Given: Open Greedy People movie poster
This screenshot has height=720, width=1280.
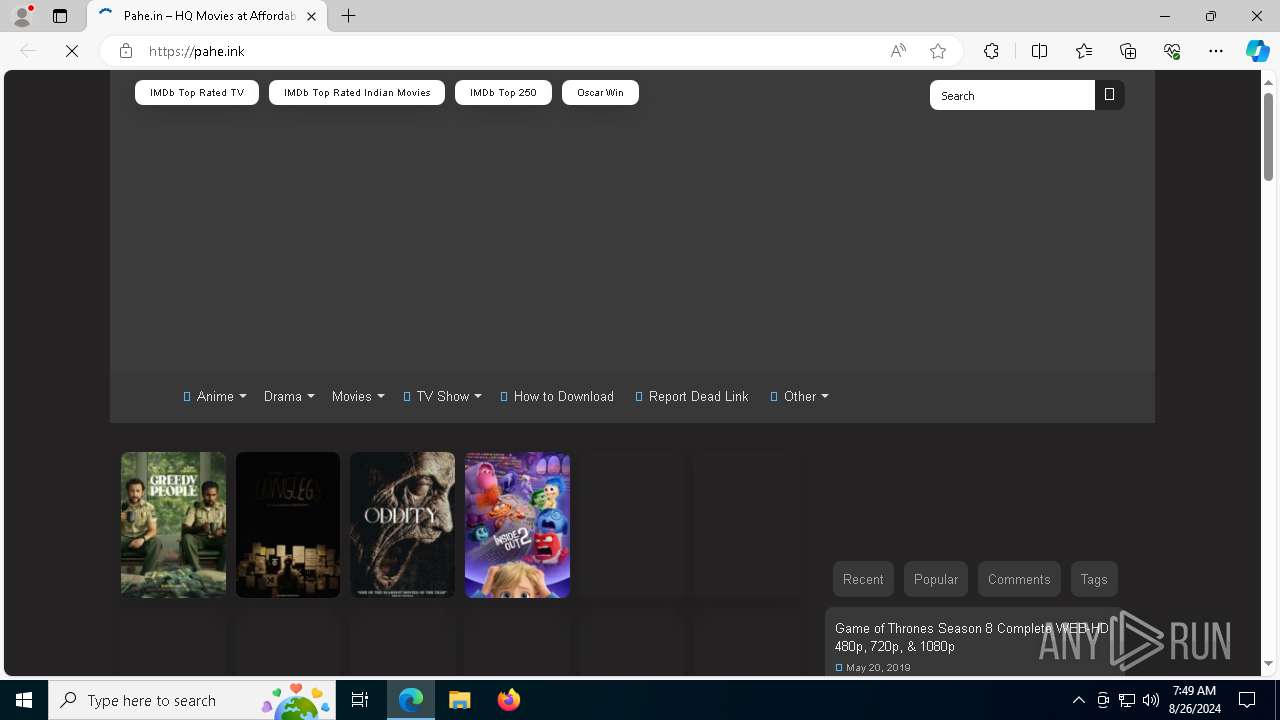Looking at the screenshot, I should [173, 525].
